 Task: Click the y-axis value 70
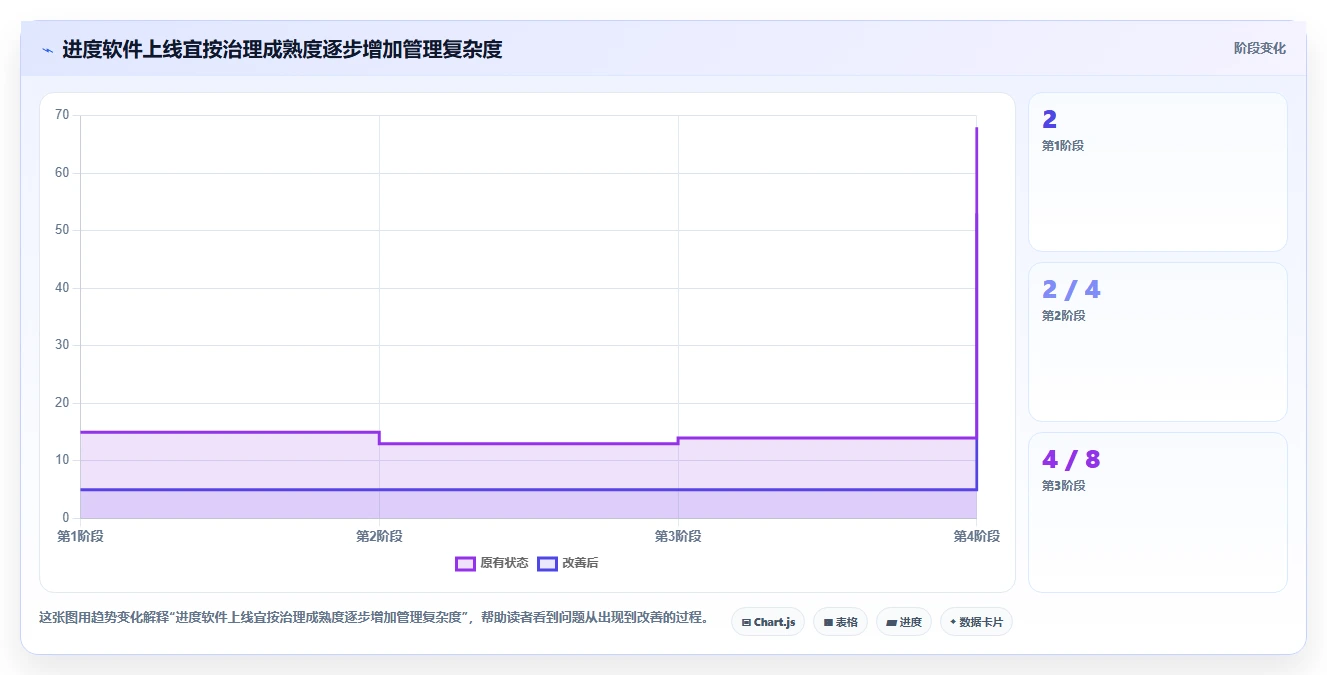pos(62,115)
